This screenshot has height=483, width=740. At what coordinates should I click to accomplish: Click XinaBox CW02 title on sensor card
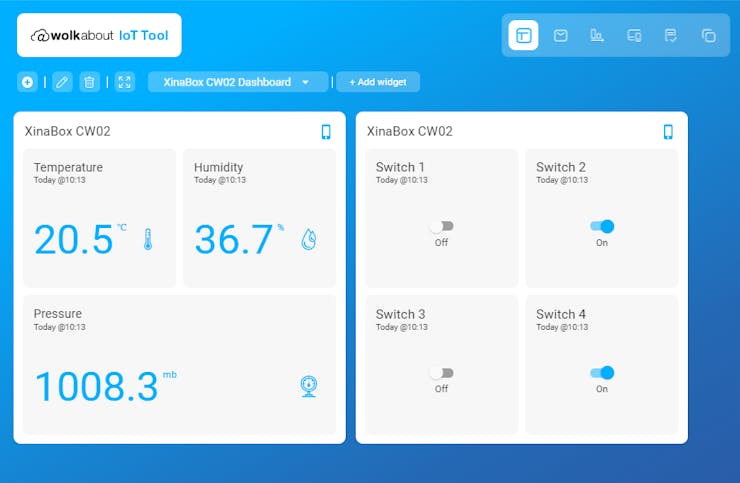pos(67,131)
